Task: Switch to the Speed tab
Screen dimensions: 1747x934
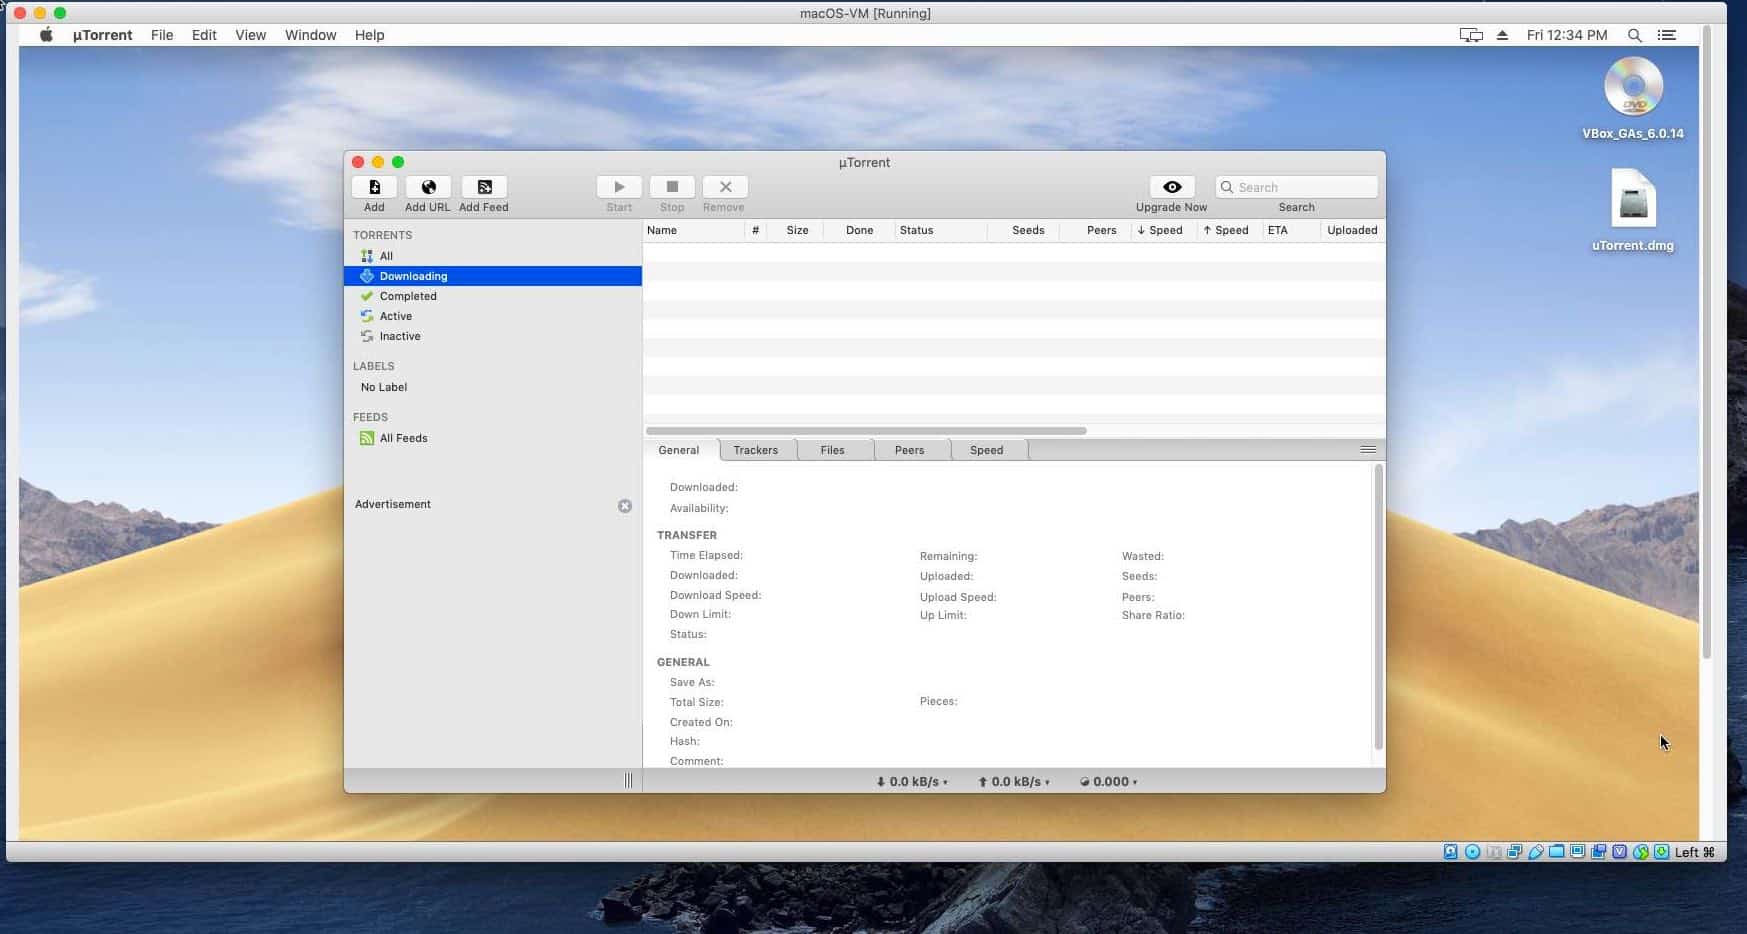Action: 987,450
